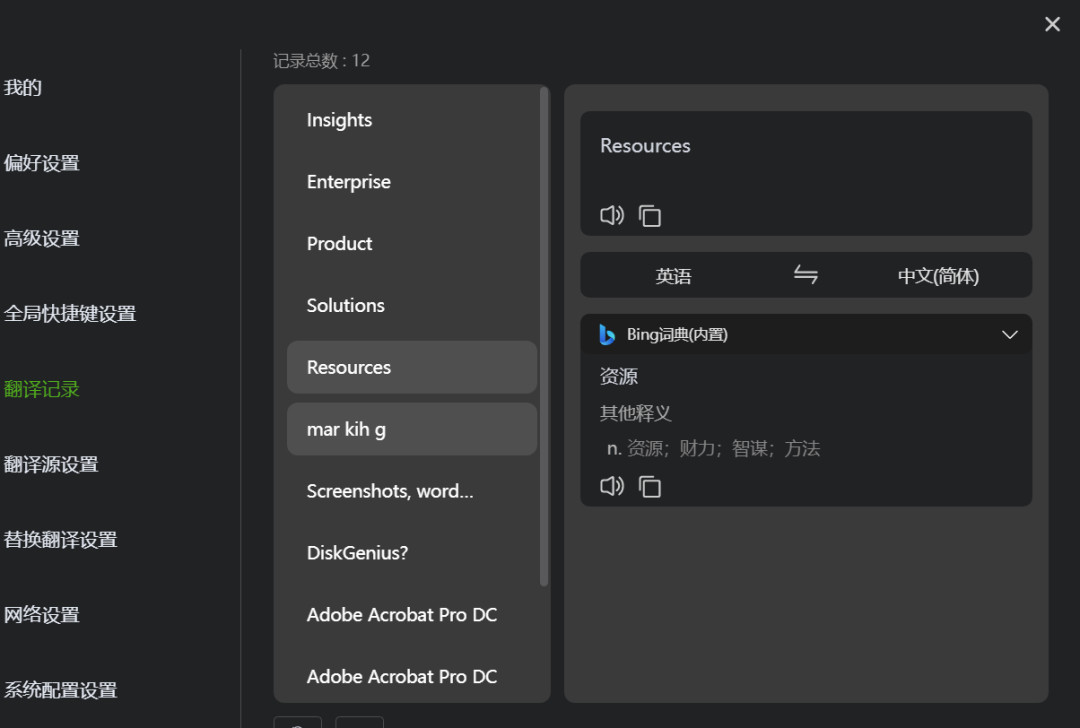Click the 资源 translation result text
The width and height of the screenshot is (1080, 728).
(x=619, y=376)
